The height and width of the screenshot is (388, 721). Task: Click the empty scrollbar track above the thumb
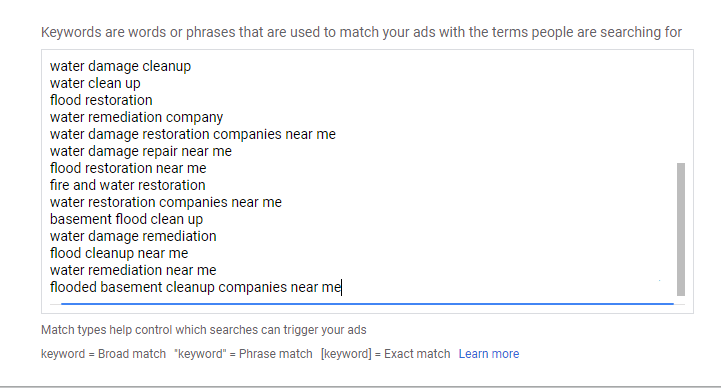(x=681, y=107)
